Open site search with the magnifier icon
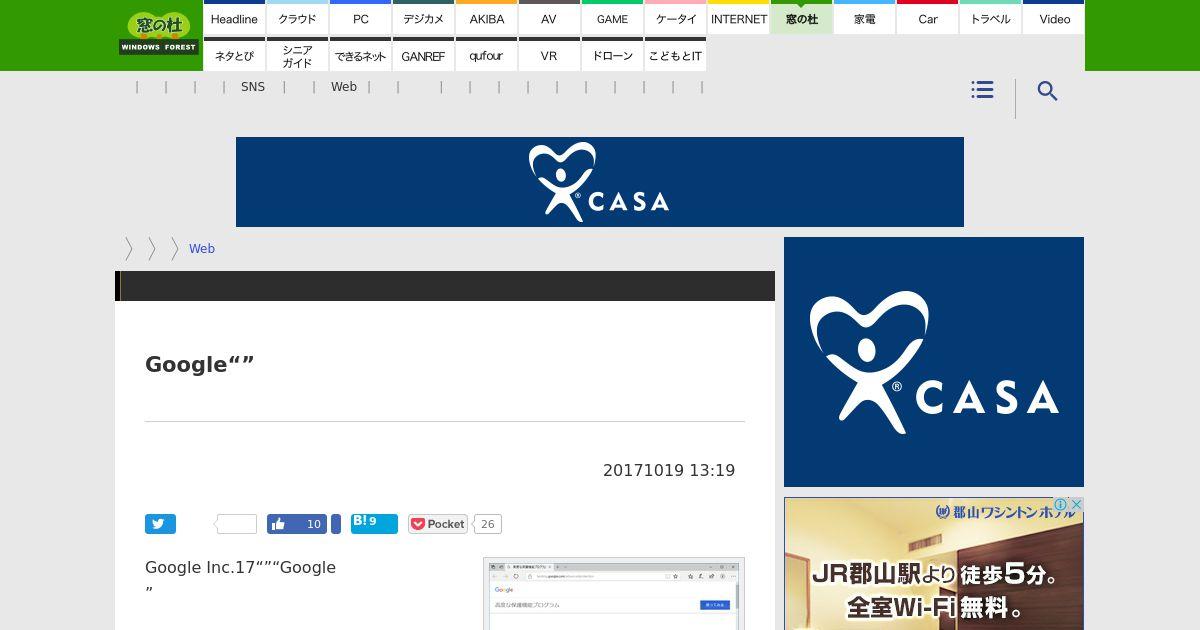The image size is (1200, 630). [1047, 91]
